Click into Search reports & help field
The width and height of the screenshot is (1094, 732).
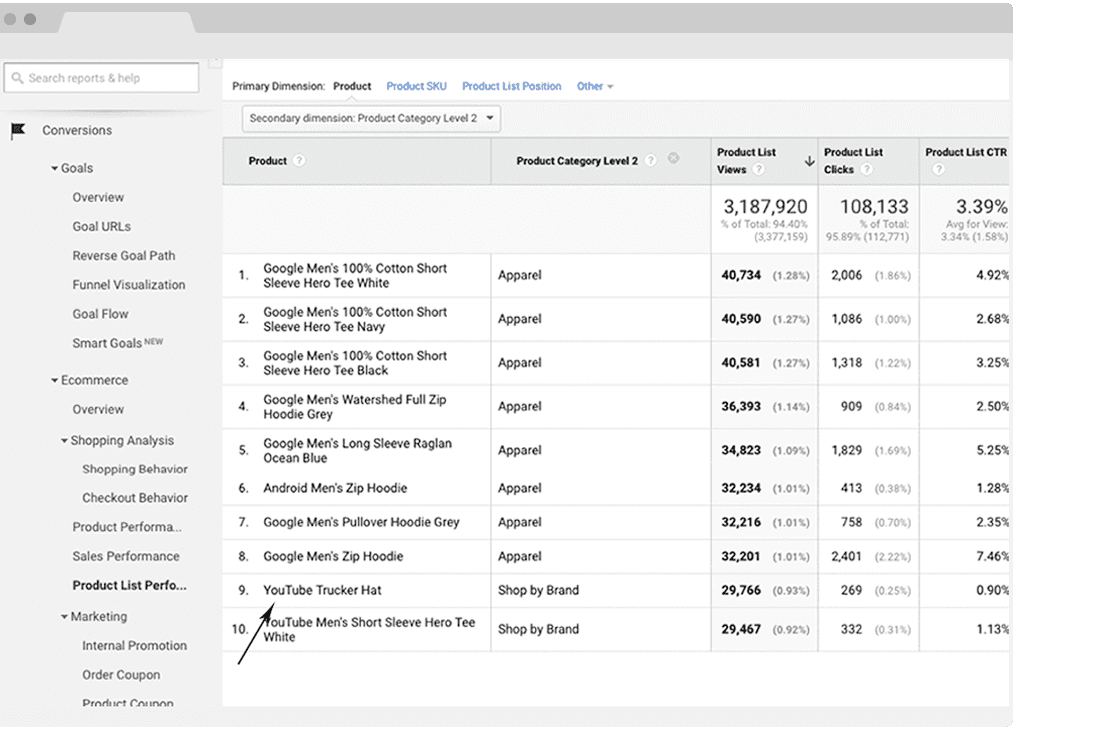(102, 78)
